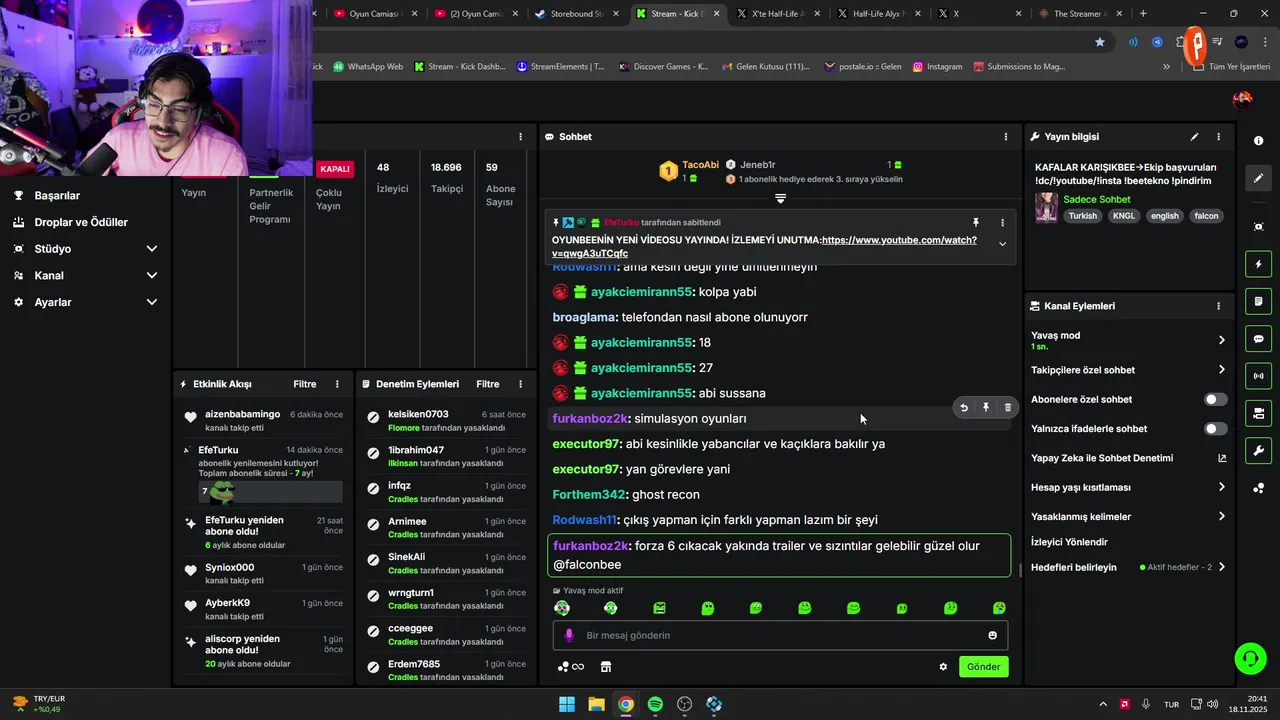Toggle the chat bubble panel icon in sidebar

coord(1258,339)
